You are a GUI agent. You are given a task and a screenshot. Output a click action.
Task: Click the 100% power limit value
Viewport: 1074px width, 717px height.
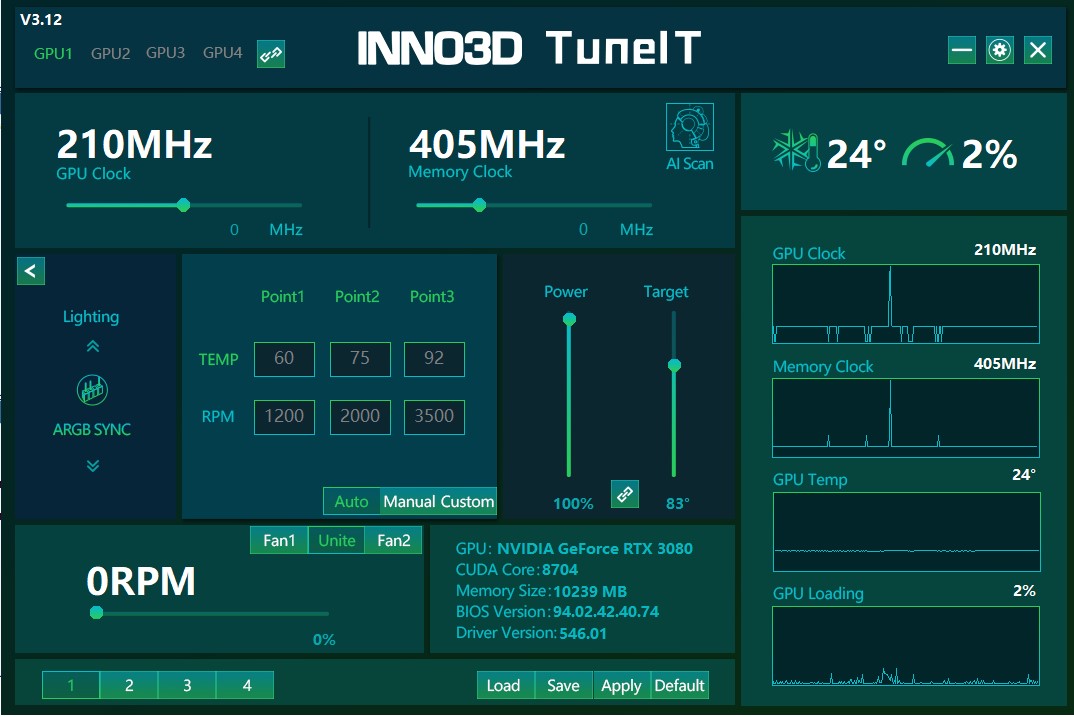pyautogui.click(x=573, y=504)
